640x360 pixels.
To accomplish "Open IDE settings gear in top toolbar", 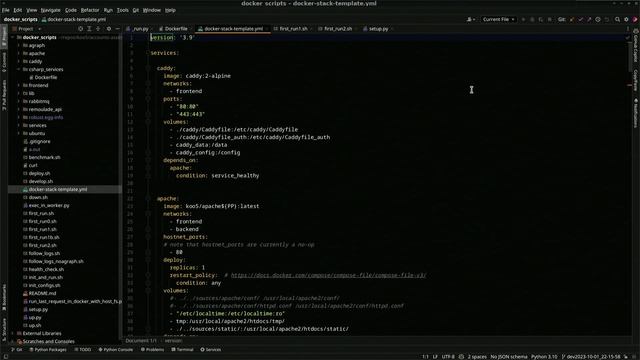I will 627,19.
